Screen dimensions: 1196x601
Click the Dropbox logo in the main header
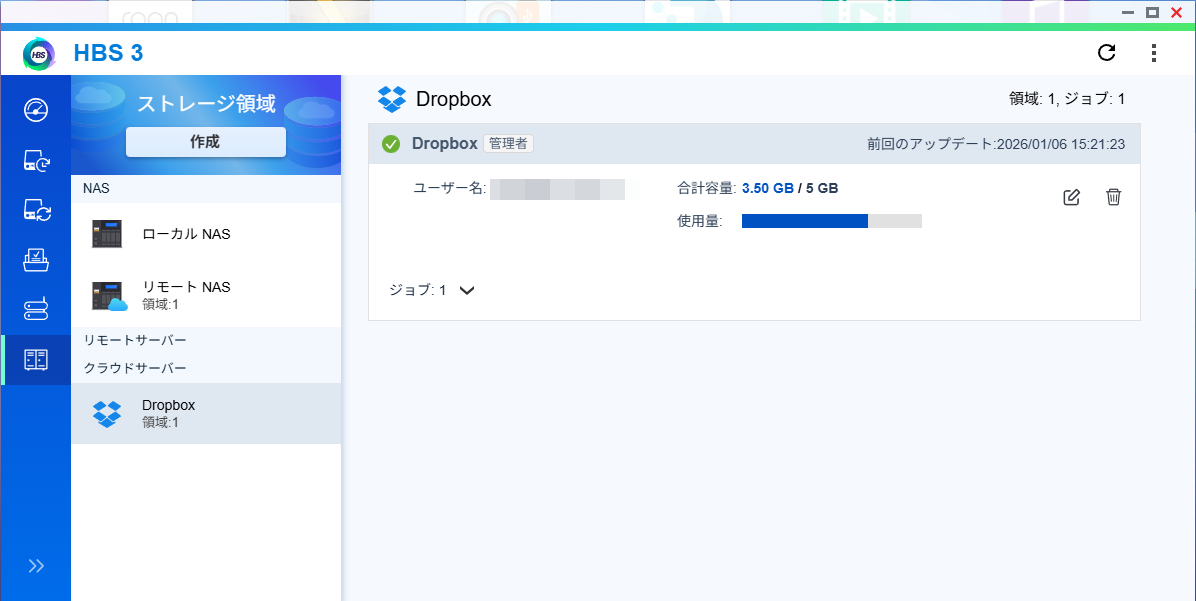392,99
